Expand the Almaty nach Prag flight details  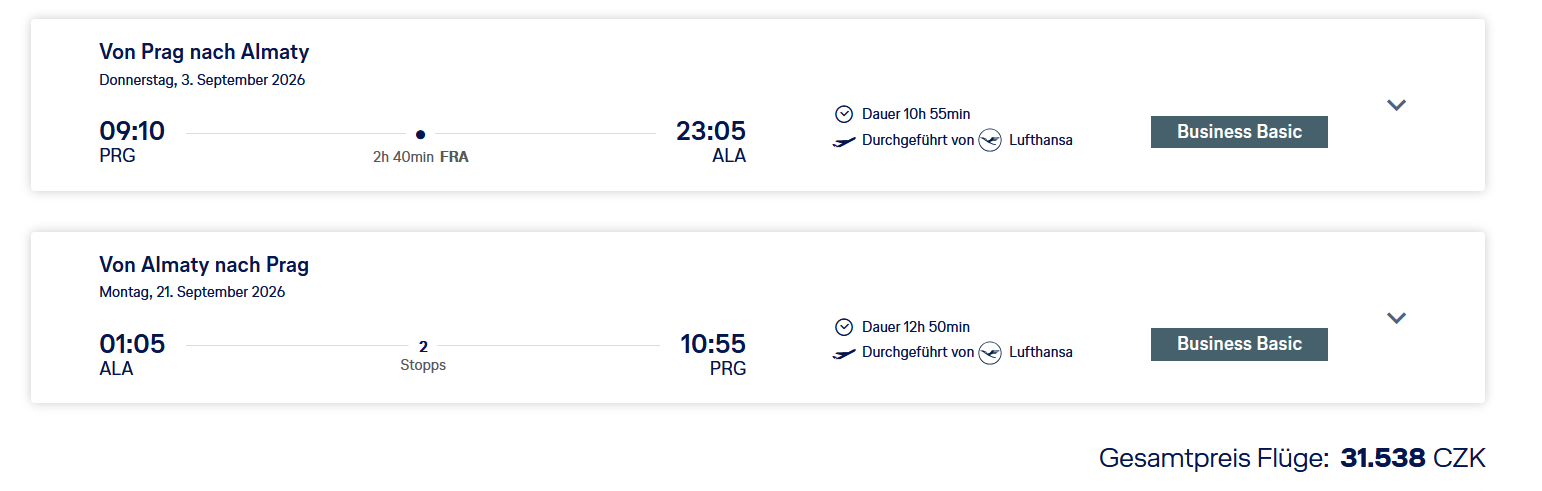[x=1397, y=318]
